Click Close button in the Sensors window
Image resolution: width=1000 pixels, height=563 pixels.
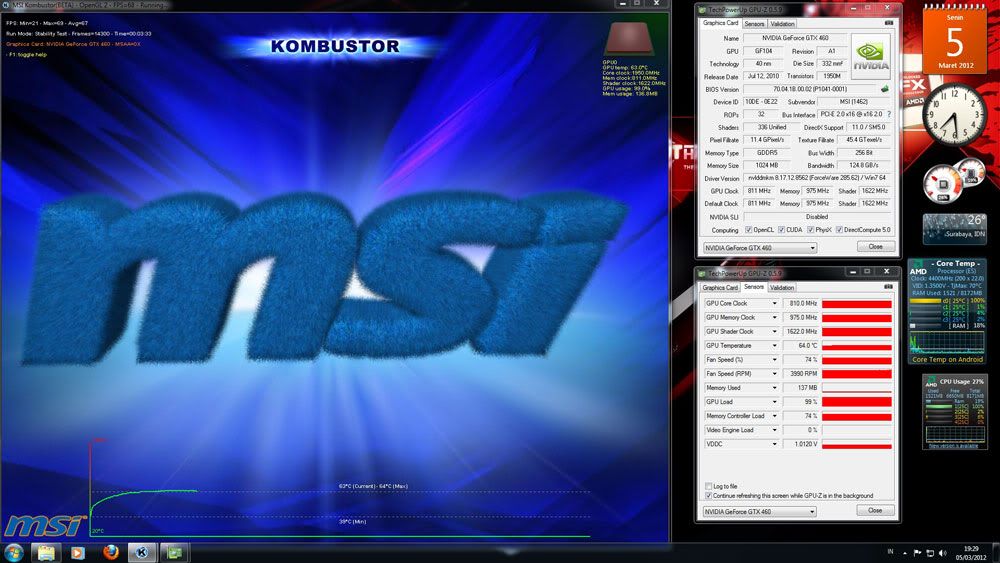coord(875,511)
